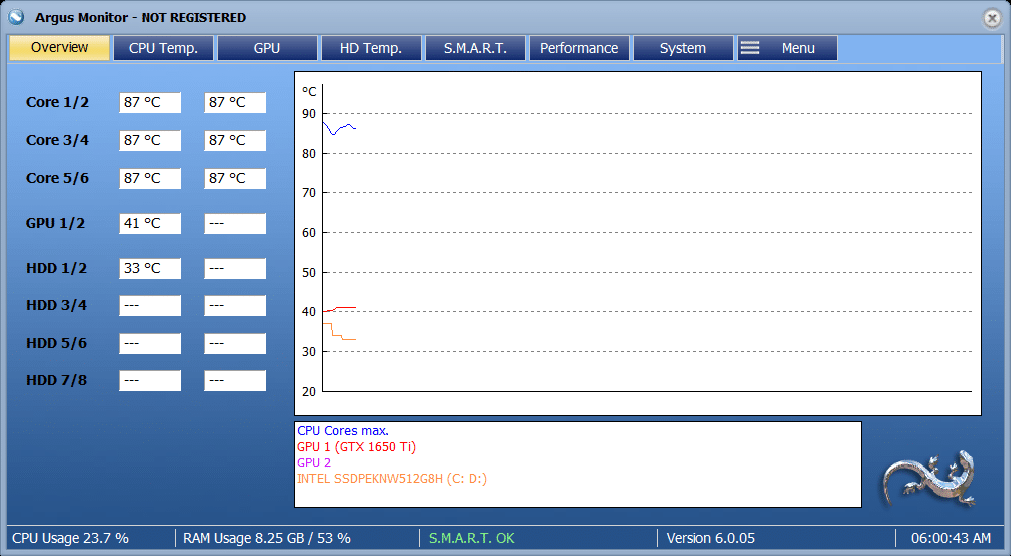This screenshot has height=556, width=1011.
Task: Open the System tab
Action: click(683, 48)
